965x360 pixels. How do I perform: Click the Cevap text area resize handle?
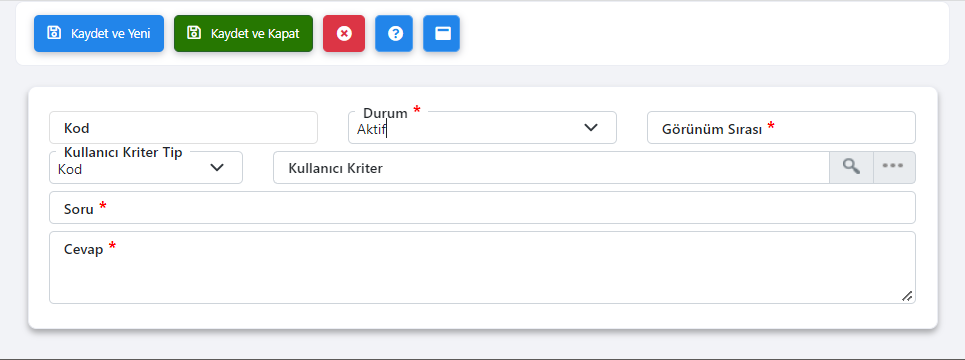coord(907,296)
